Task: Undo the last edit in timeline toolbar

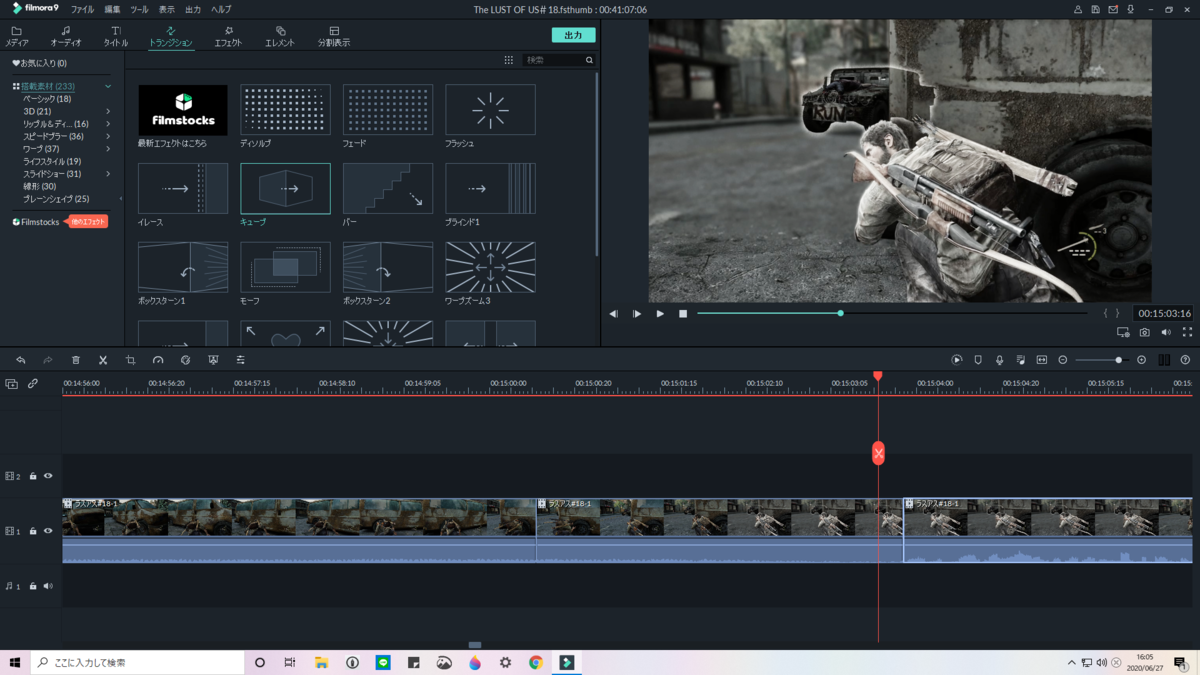Action: click(x=20, y=360)
